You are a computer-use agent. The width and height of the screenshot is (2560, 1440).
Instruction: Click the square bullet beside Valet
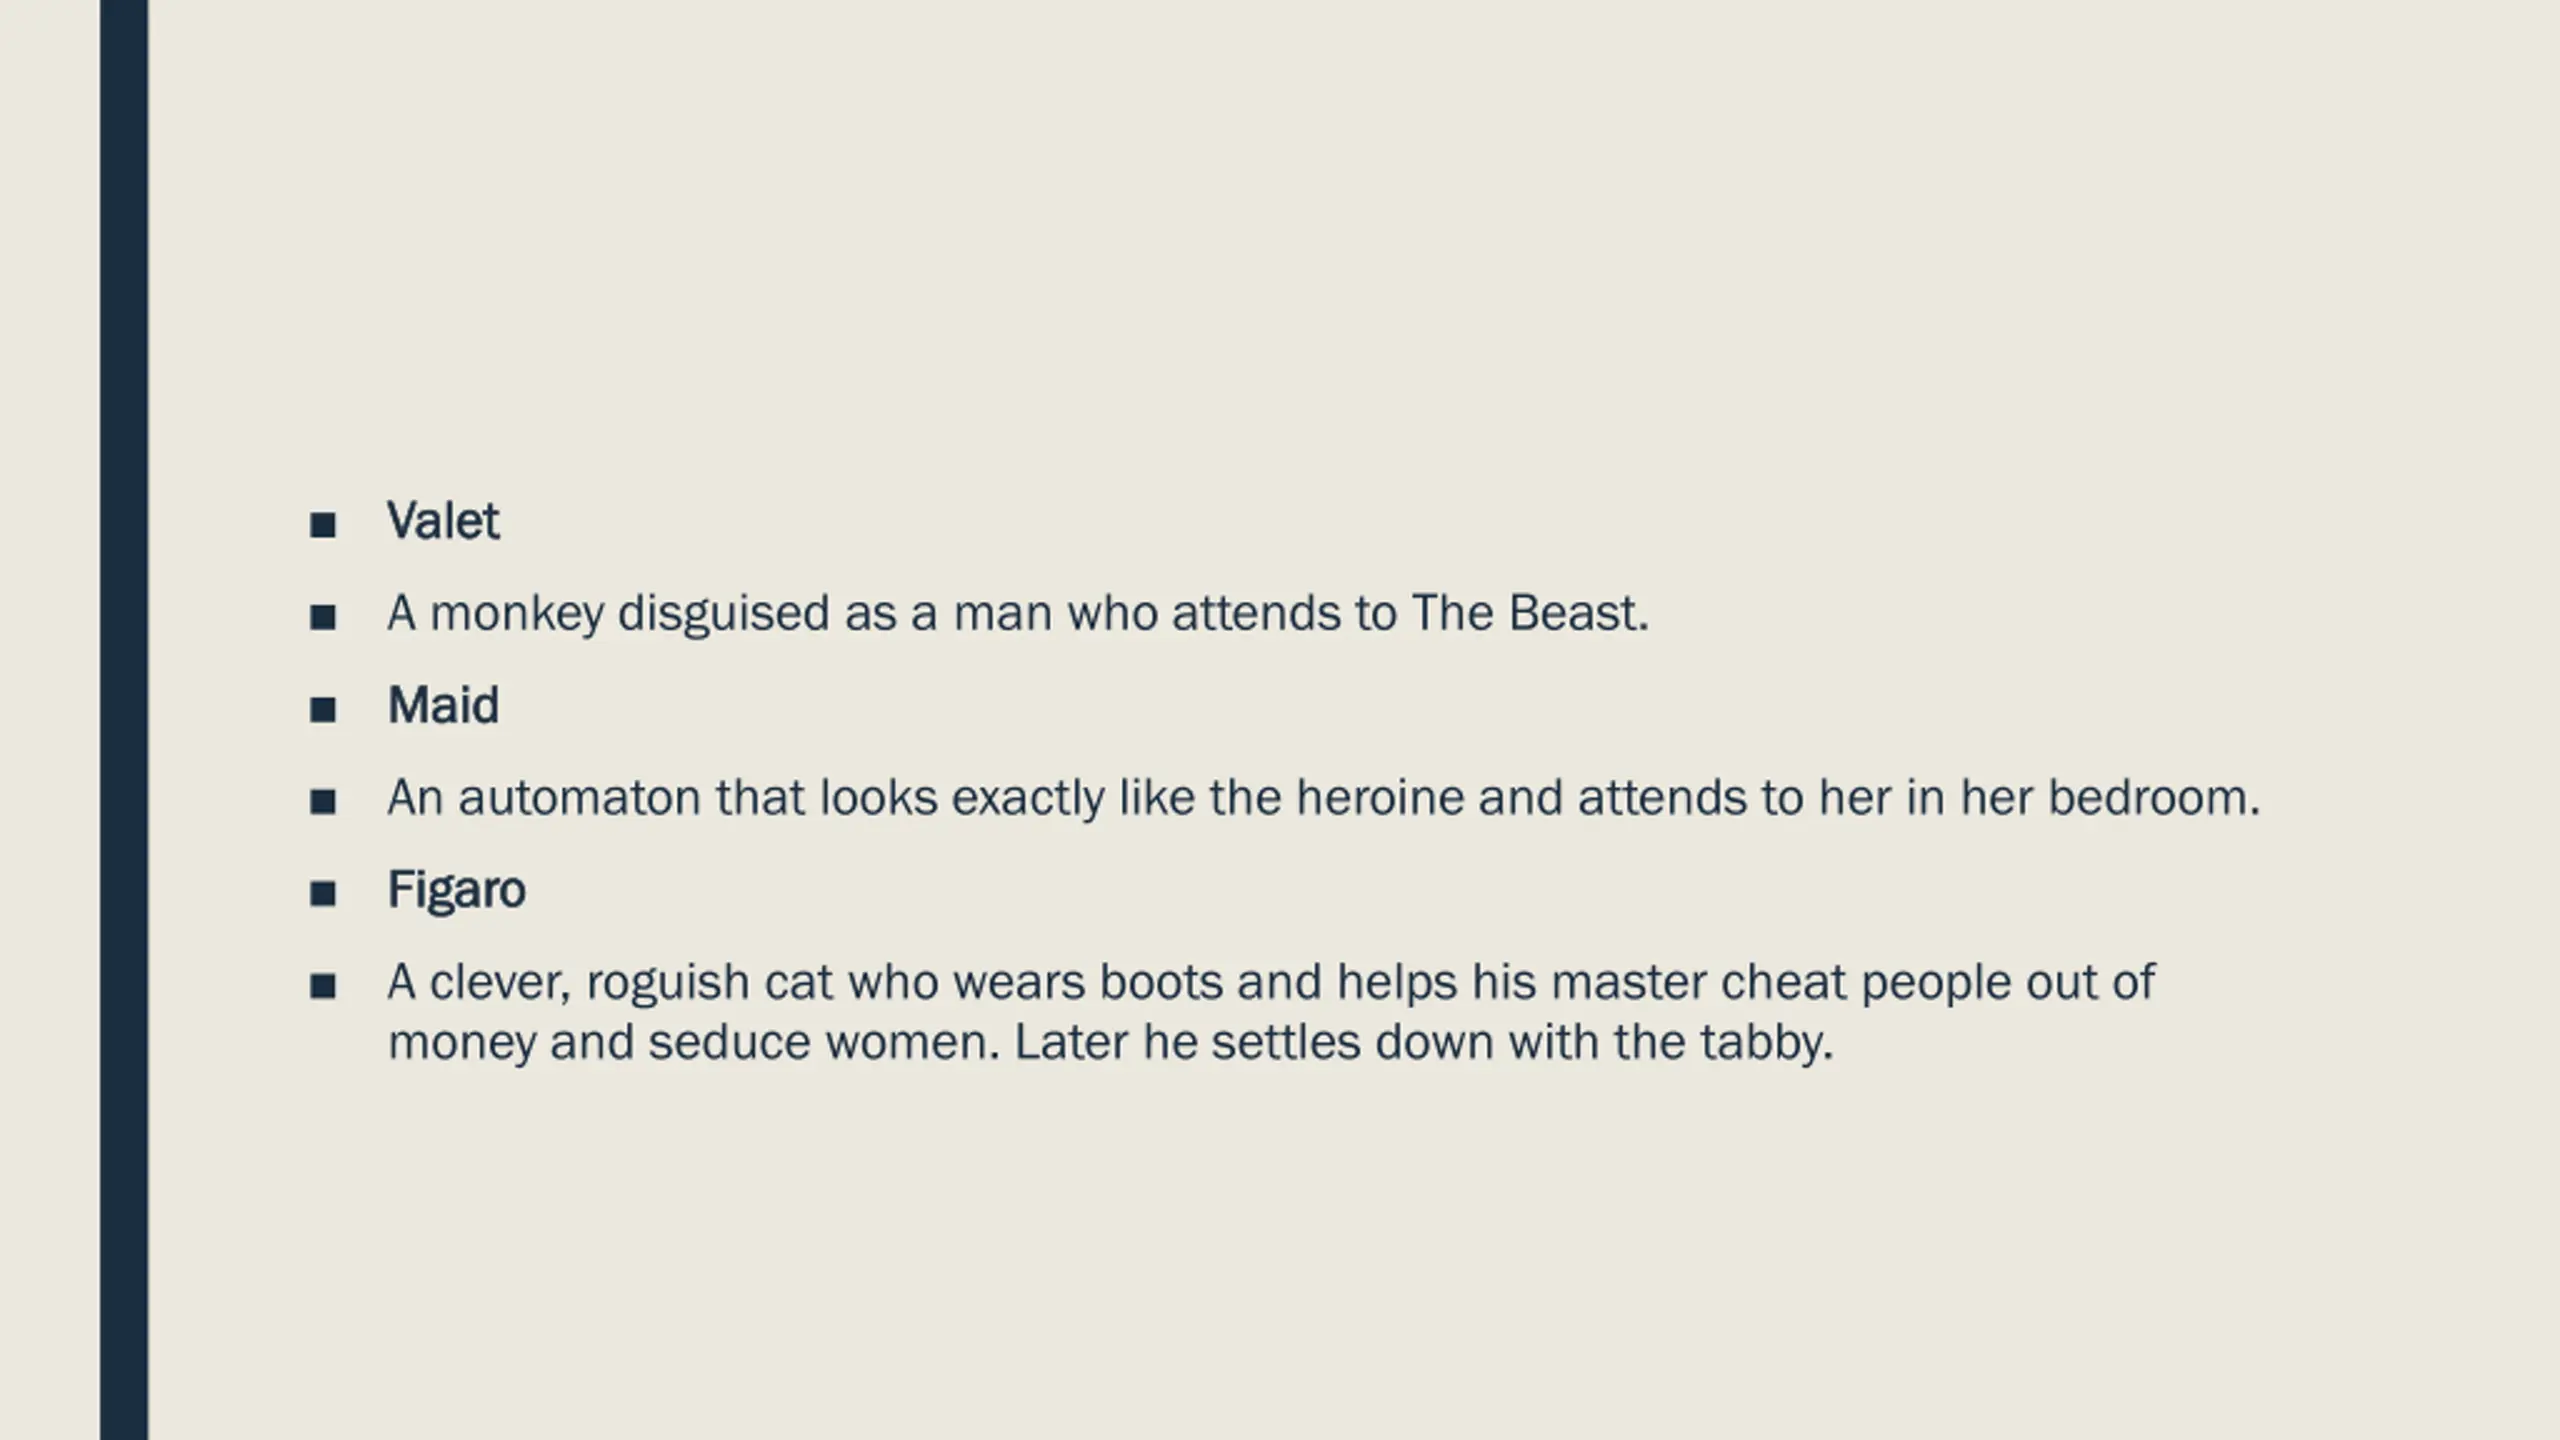323,525
